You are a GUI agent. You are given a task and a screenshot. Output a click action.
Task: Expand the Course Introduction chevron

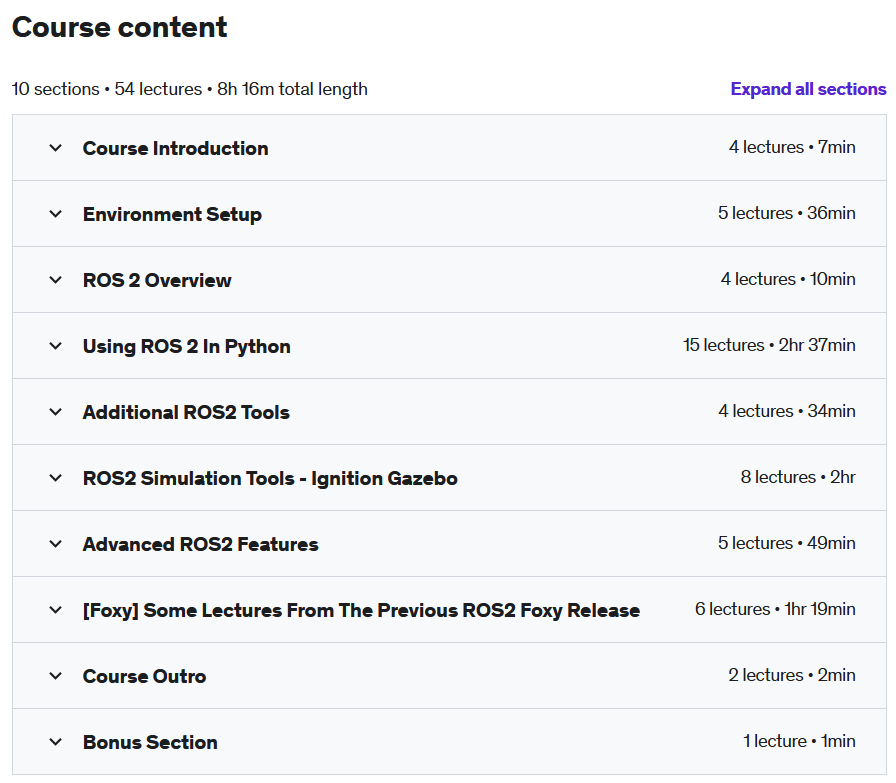click(55, 148)
